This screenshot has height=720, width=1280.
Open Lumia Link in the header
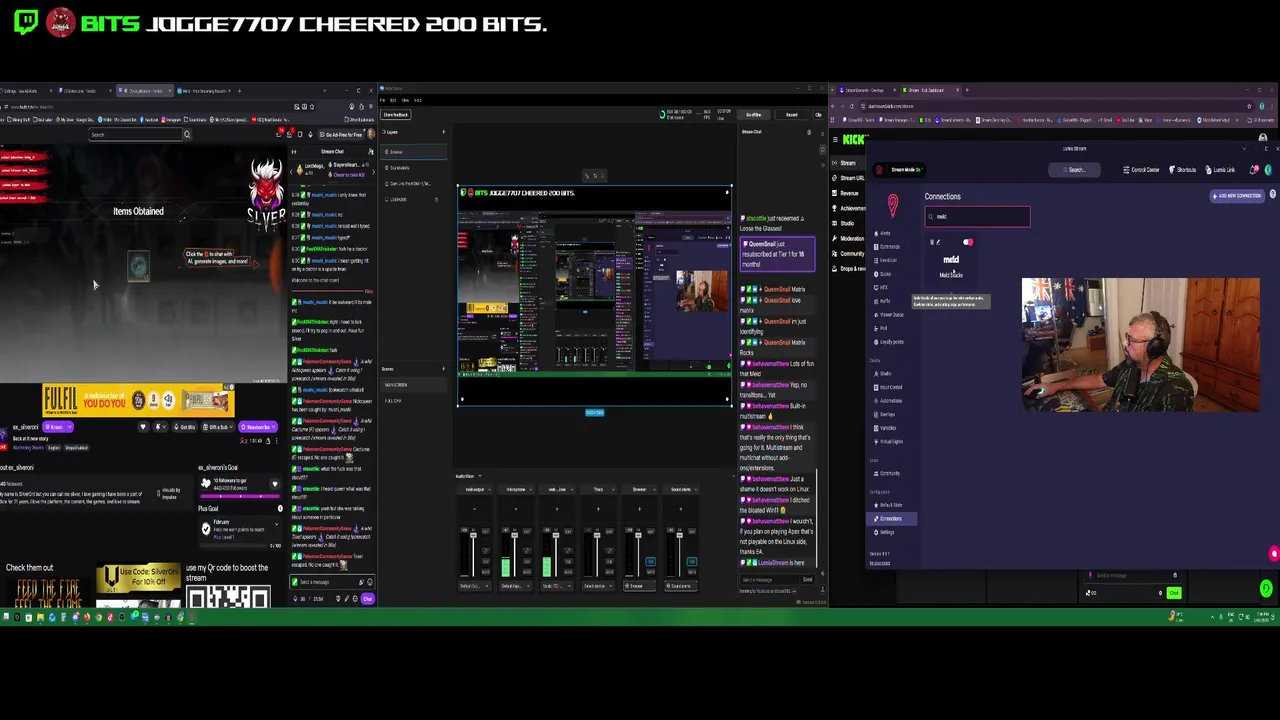click(x=1220, y=170)
